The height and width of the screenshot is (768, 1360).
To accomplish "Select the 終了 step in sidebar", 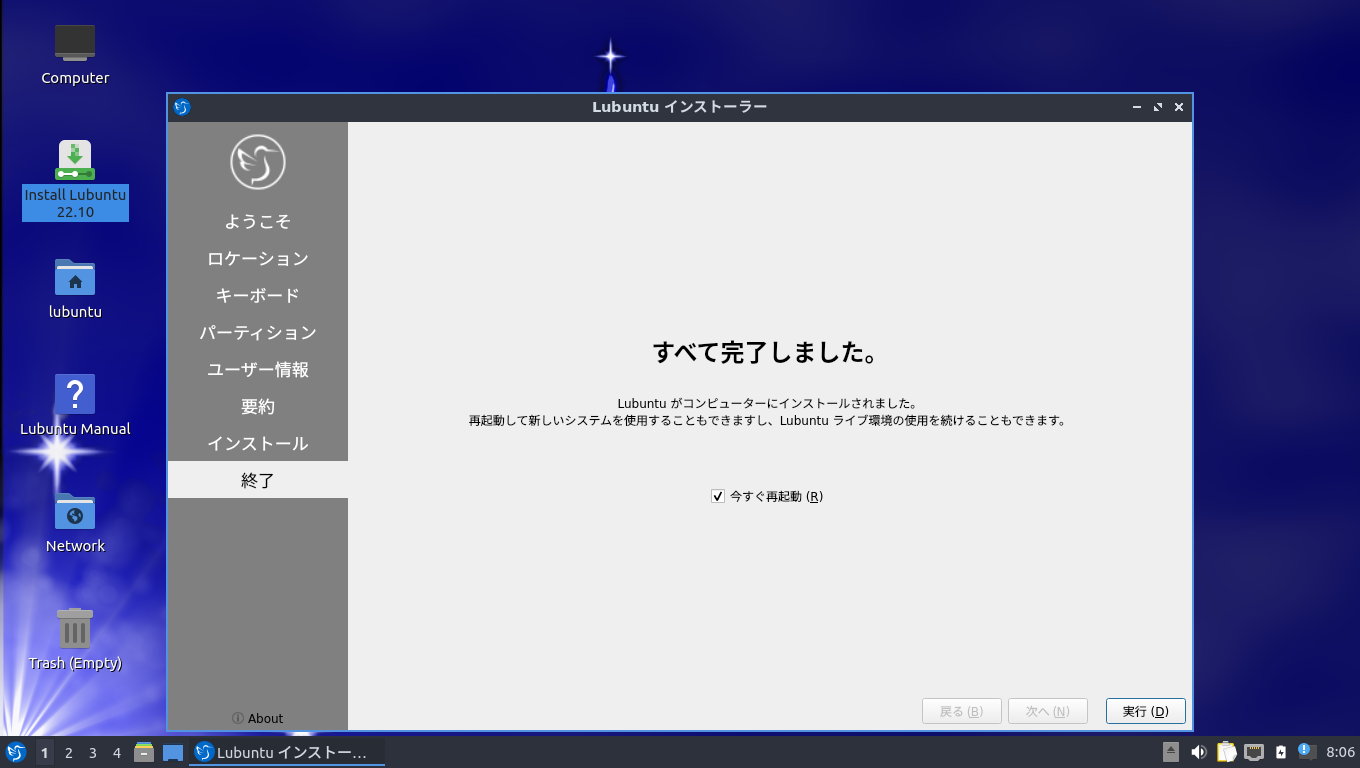I will point(258,480).
